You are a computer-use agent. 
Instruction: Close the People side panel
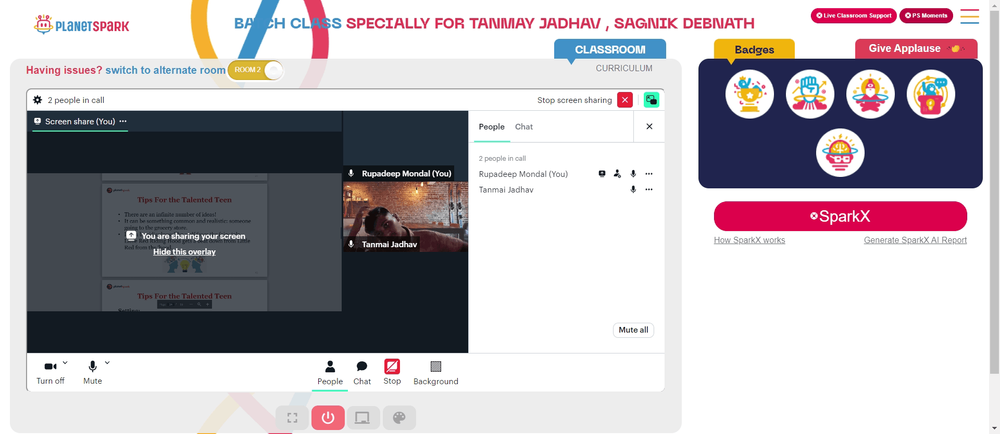[x=649, y=126]
